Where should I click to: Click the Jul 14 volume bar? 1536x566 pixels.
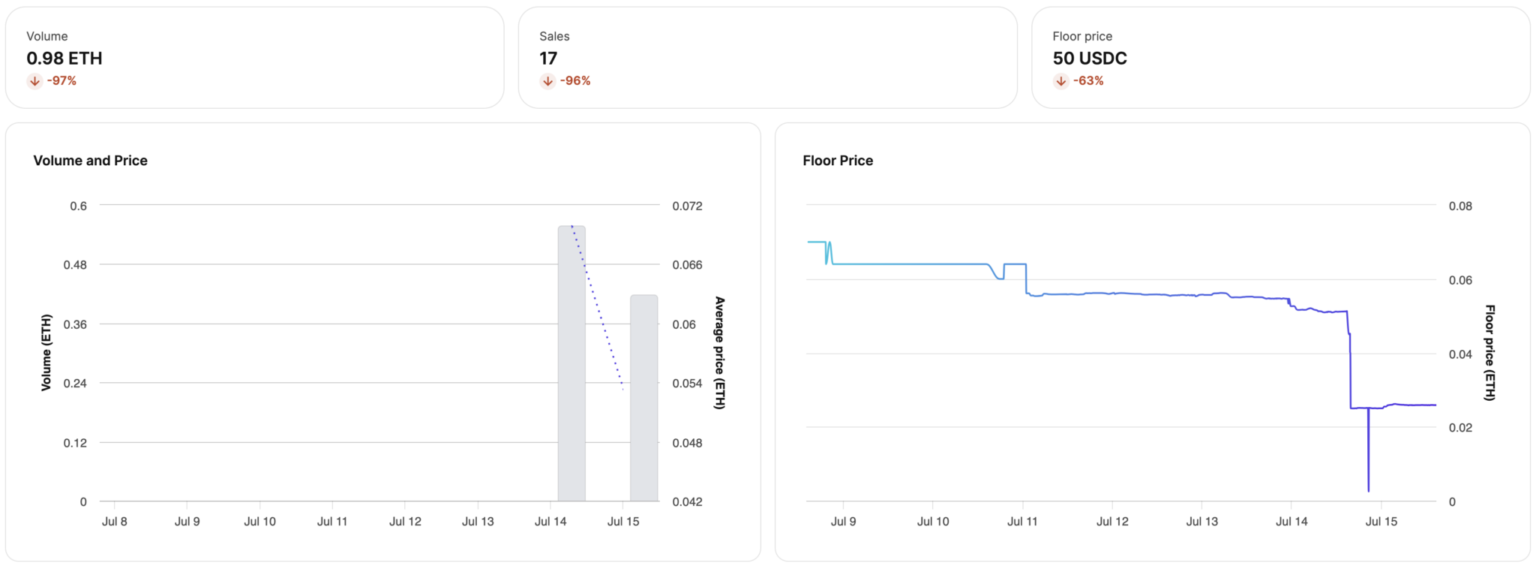pos(571,364)
